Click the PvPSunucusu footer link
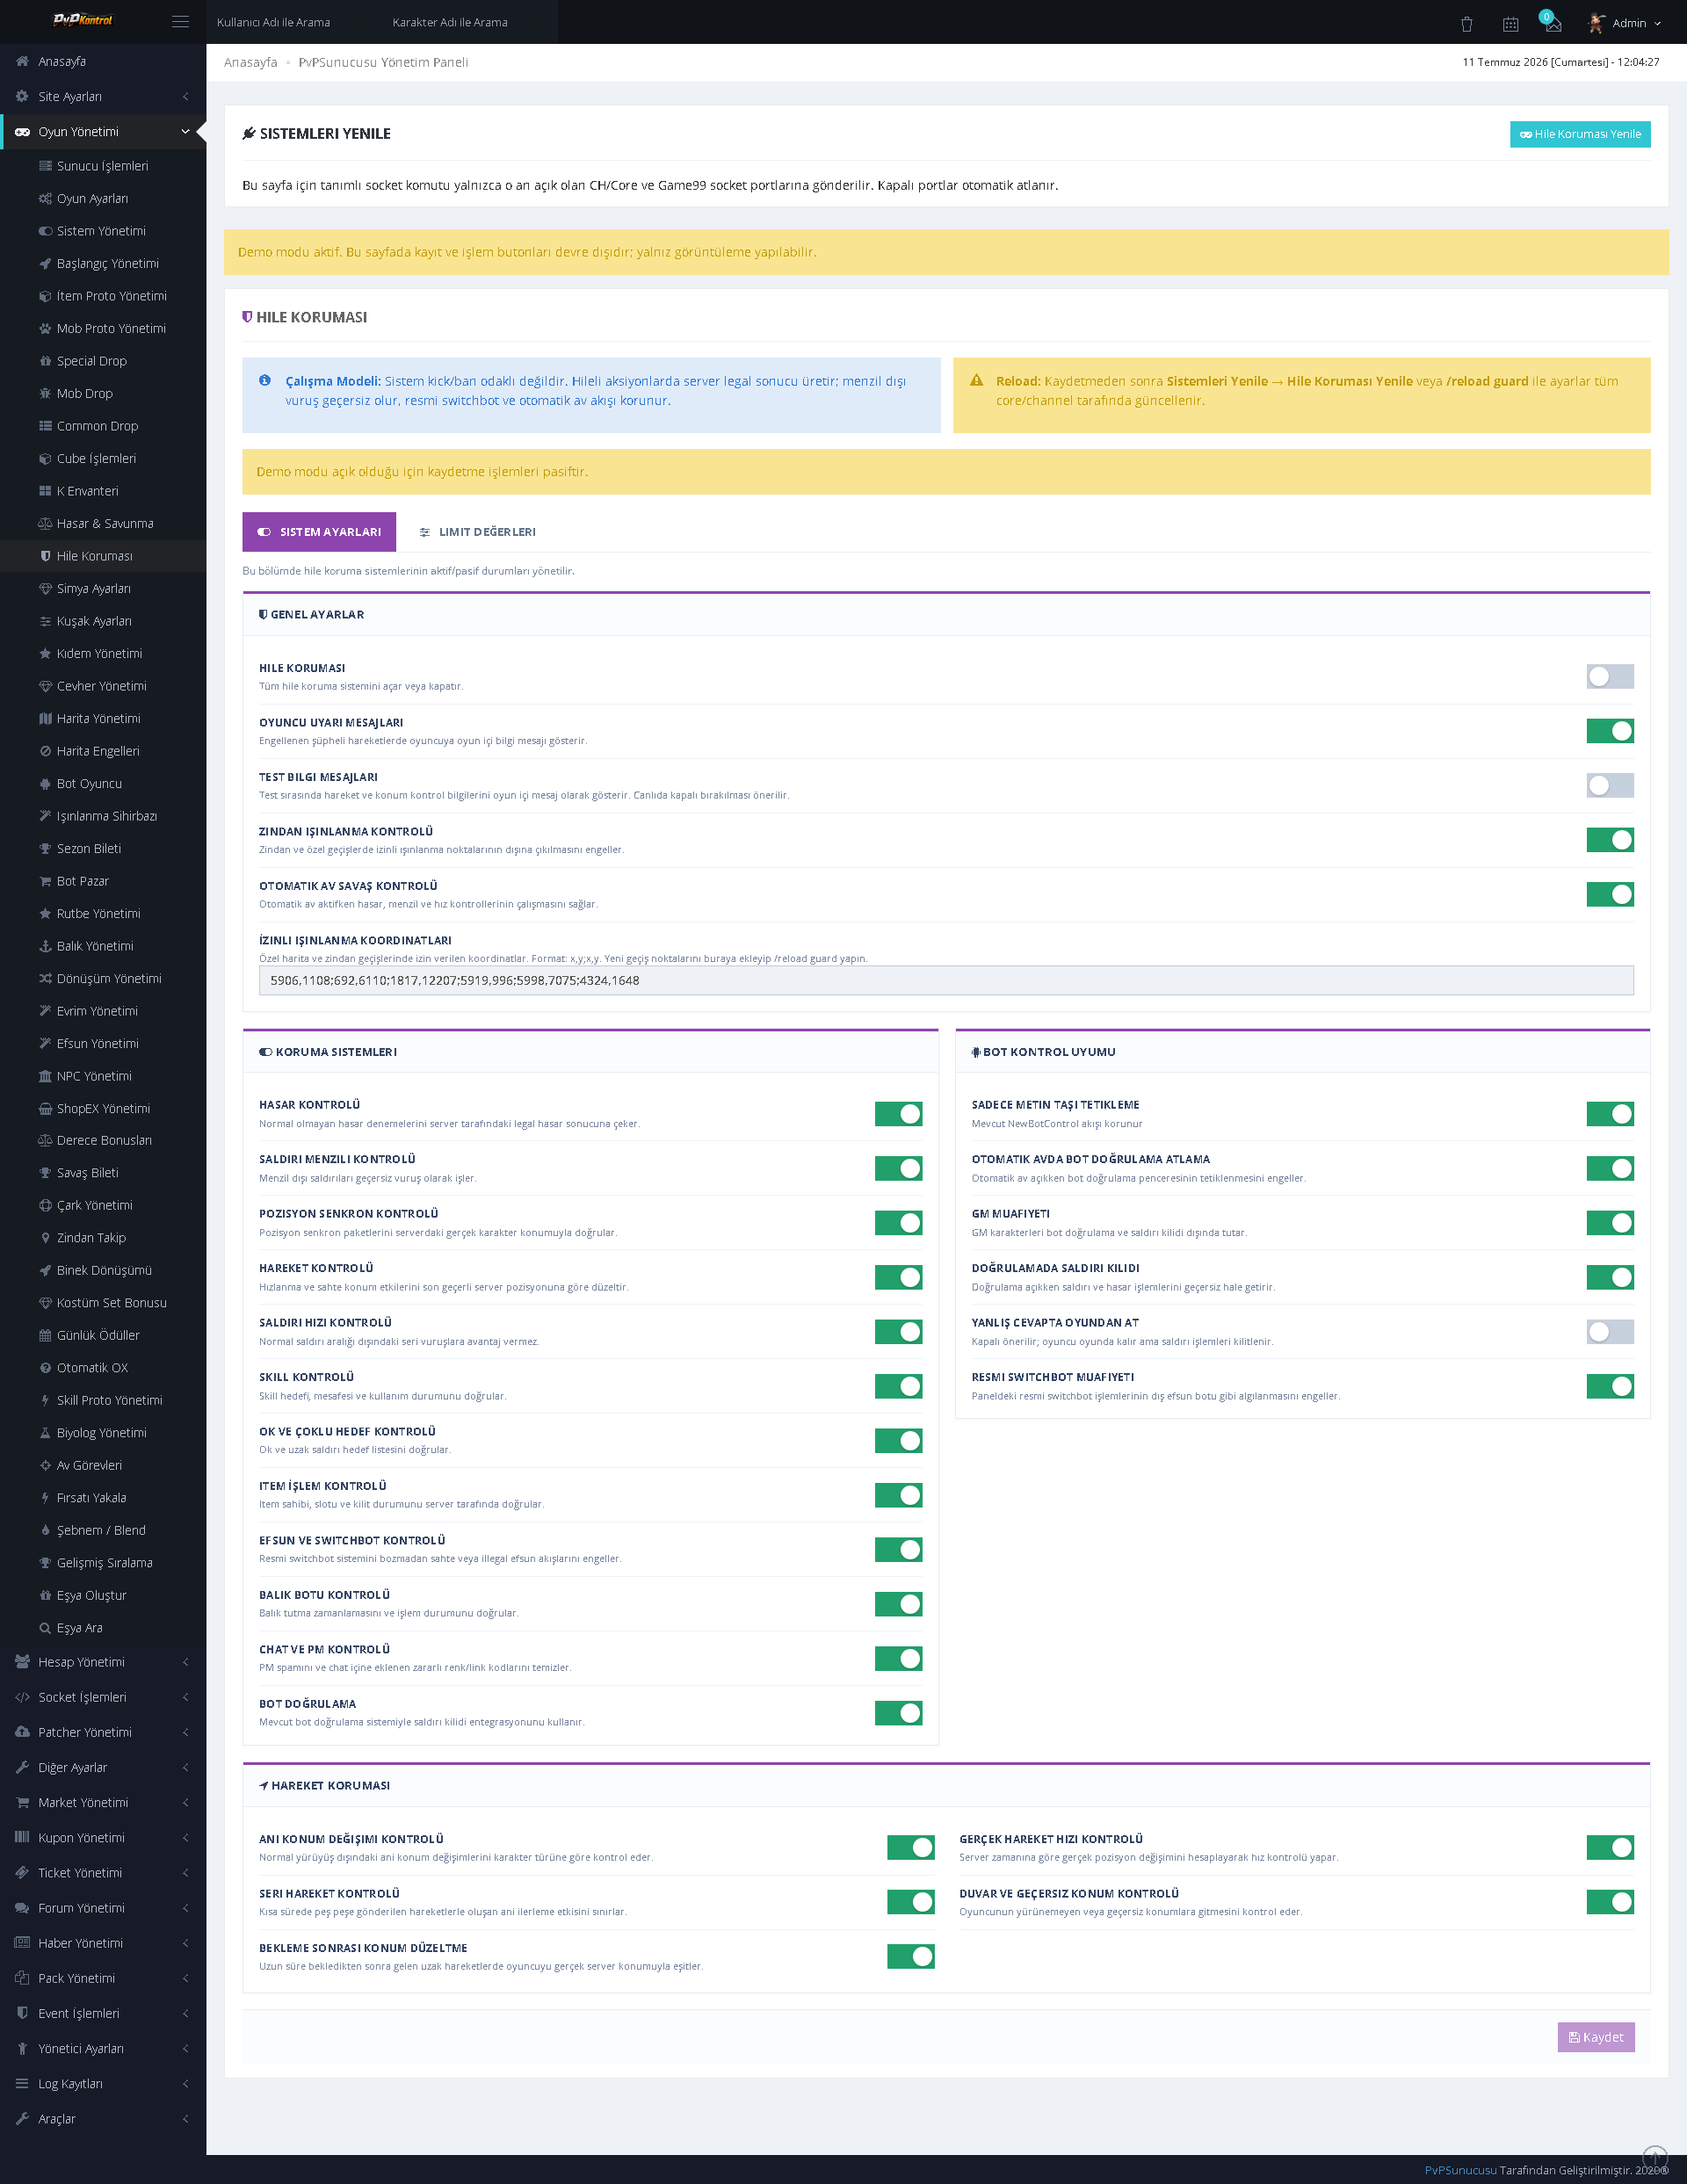This screenshot has width=1687, height=2184. pyautogui.click(x=1460, y=2170)
